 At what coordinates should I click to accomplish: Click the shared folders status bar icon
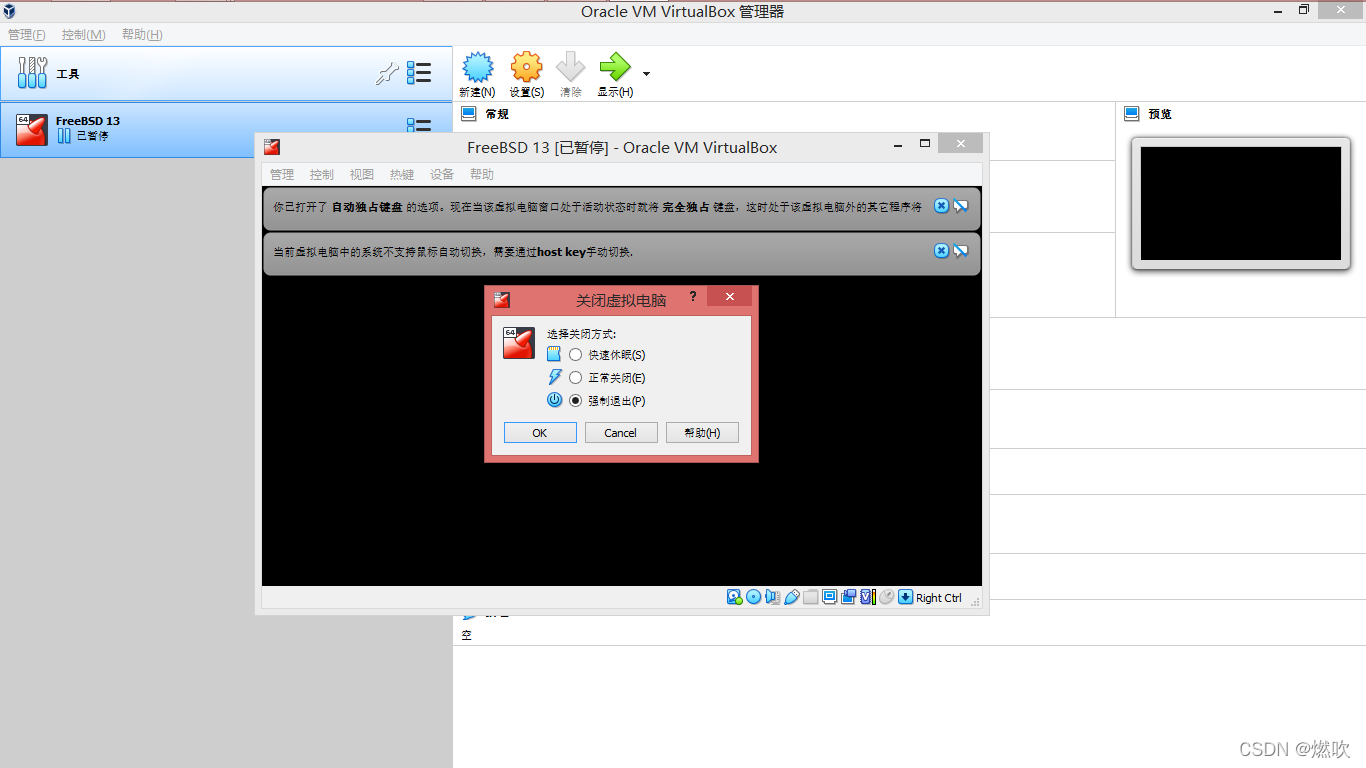click(811, 597)
